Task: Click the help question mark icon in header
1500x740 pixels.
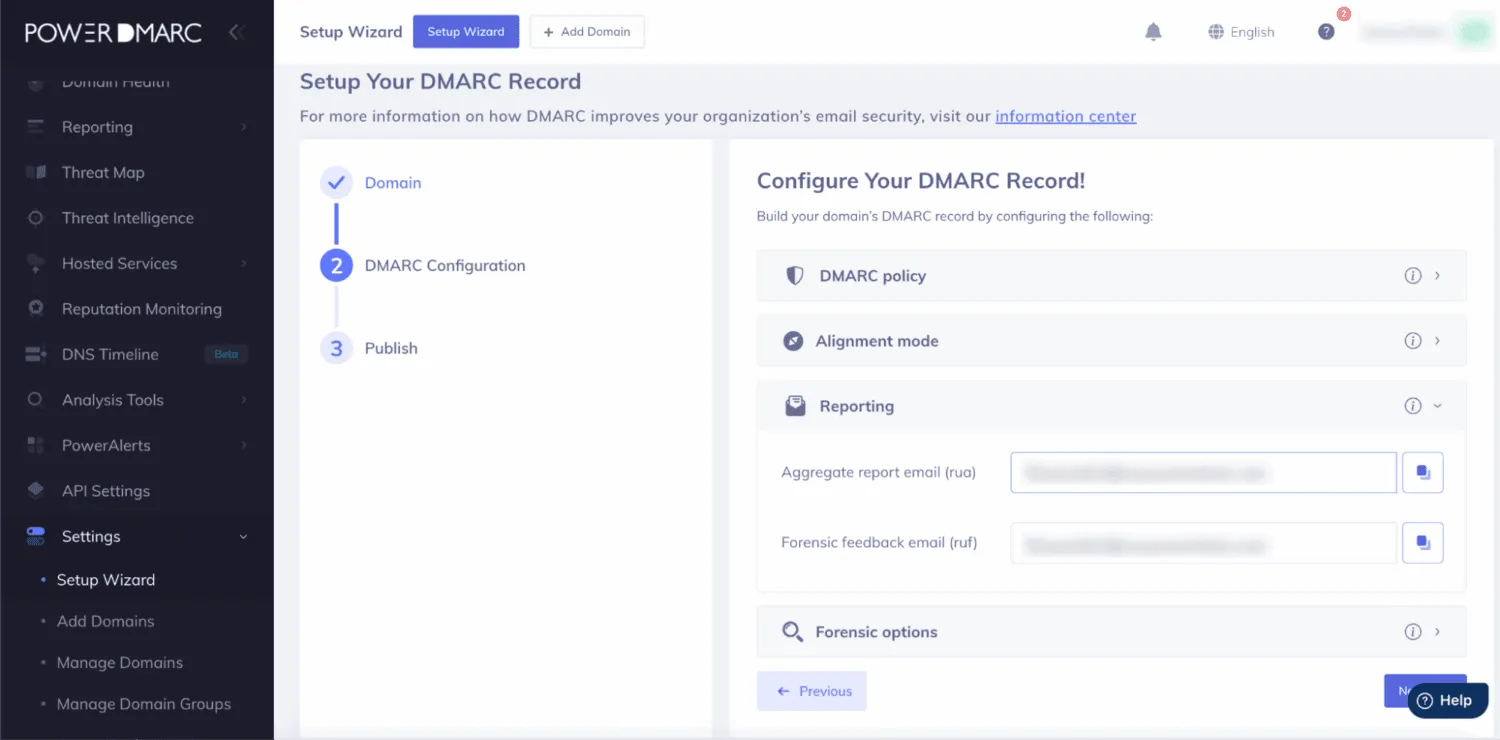Action: pos(1326,32)
